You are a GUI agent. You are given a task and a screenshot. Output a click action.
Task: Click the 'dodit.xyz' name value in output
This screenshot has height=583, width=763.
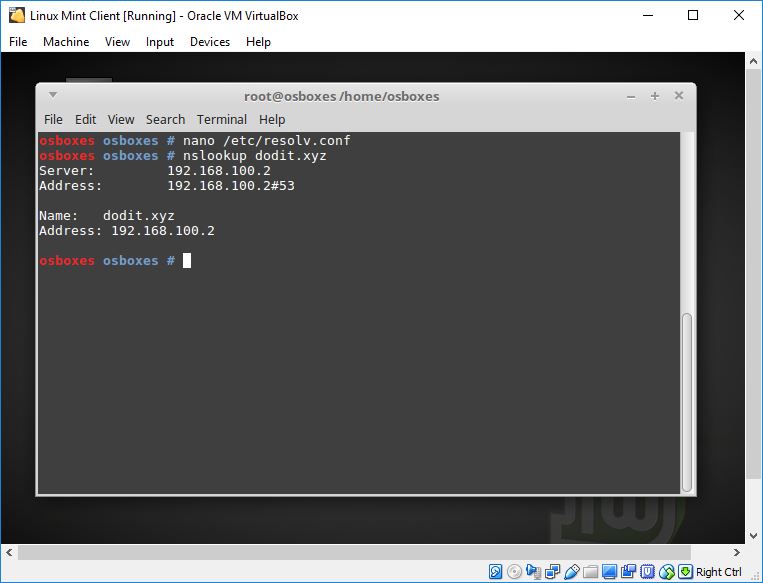pyautogui.click(x=139, y=216)
